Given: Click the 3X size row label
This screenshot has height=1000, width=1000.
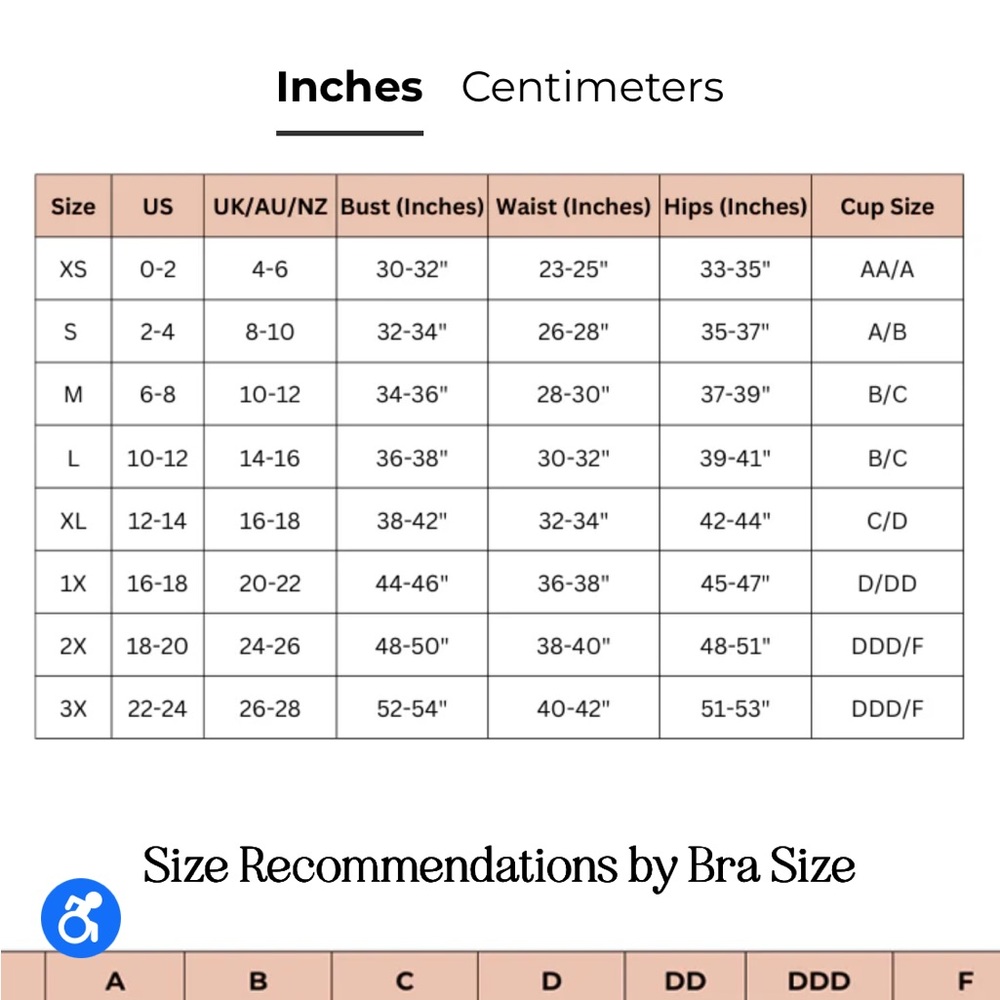Looking at the screenshot, I should tap(73, 709).
